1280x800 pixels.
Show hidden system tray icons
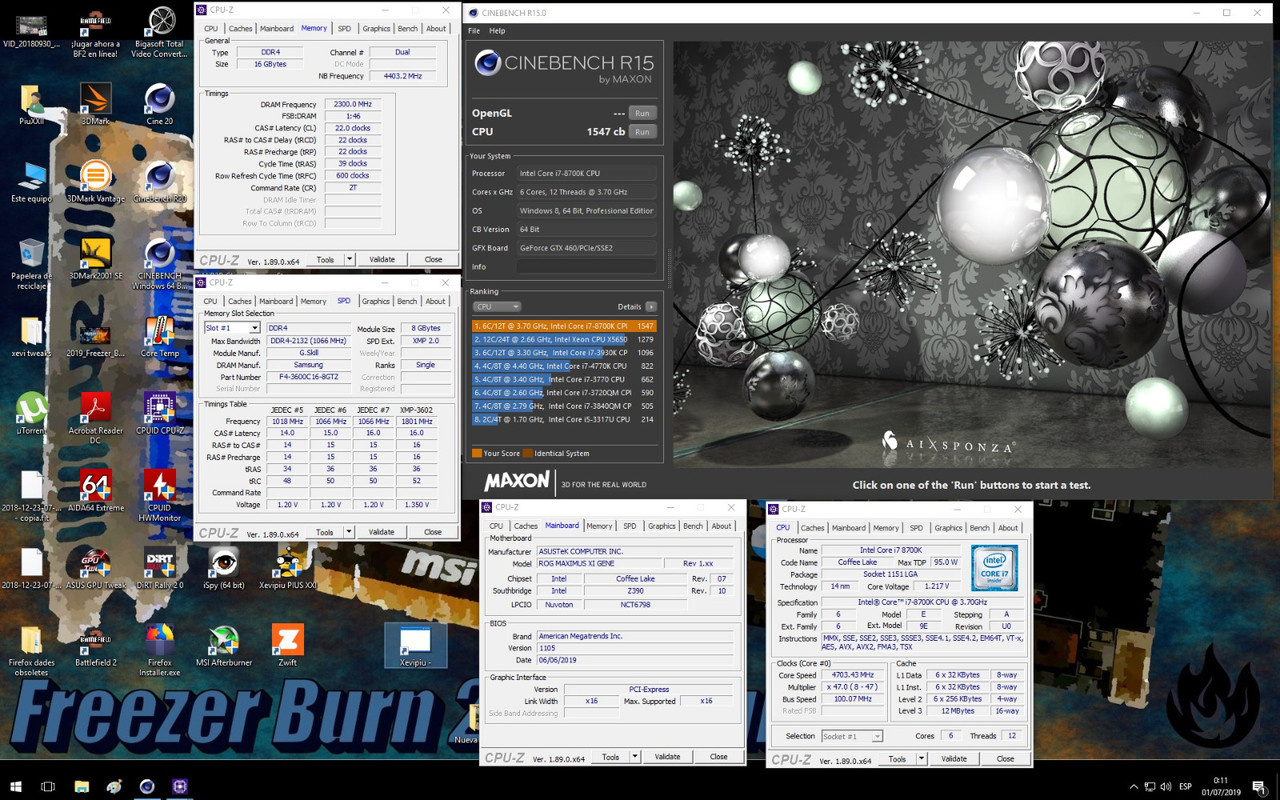coord(1133,787)
